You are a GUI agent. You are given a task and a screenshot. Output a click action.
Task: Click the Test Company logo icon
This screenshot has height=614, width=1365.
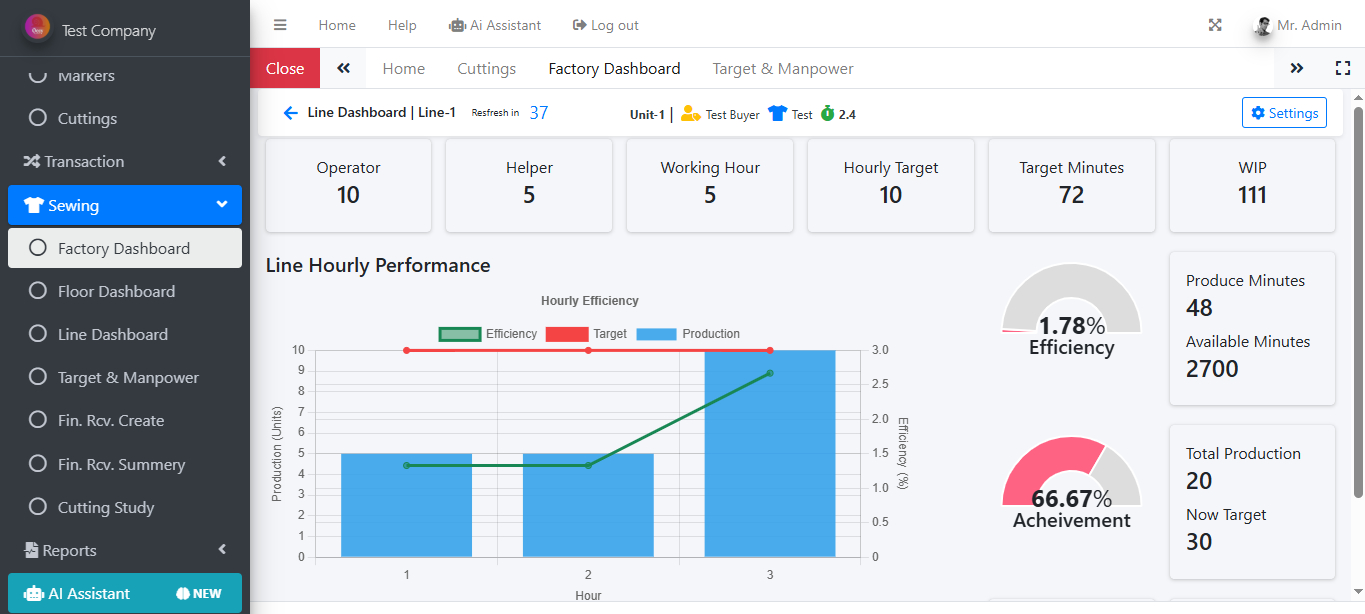38,28
